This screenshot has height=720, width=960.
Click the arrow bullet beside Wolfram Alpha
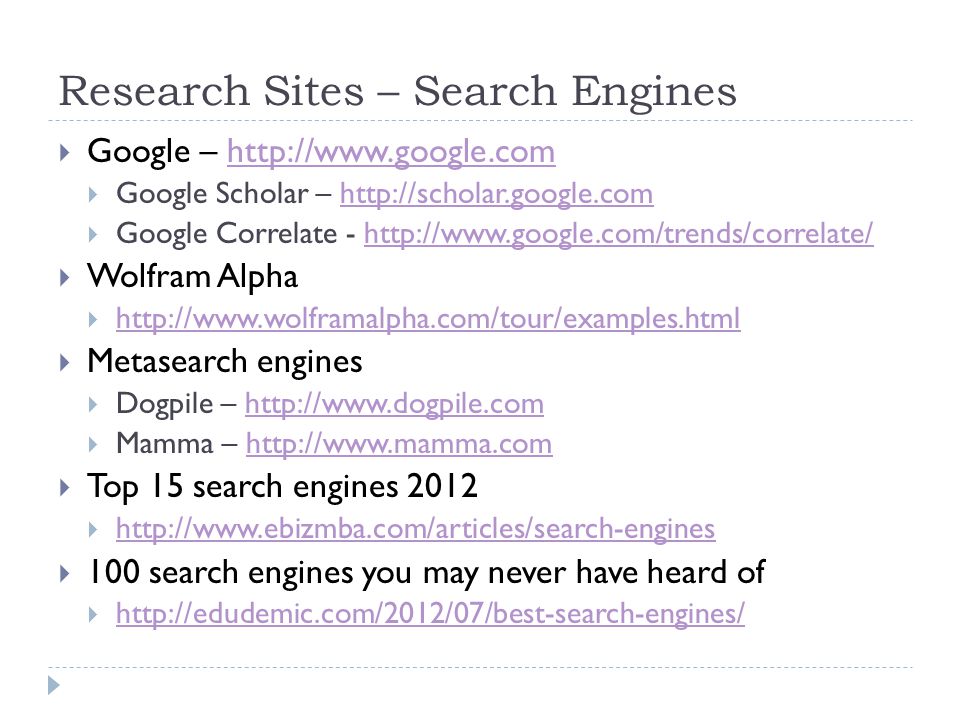64,277
